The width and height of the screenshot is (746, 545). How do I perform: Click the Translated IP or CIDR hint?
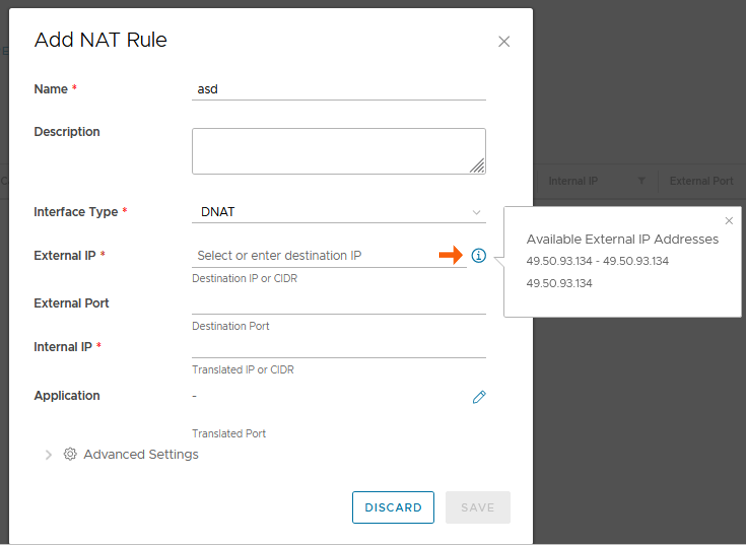[x=243, y=370]
